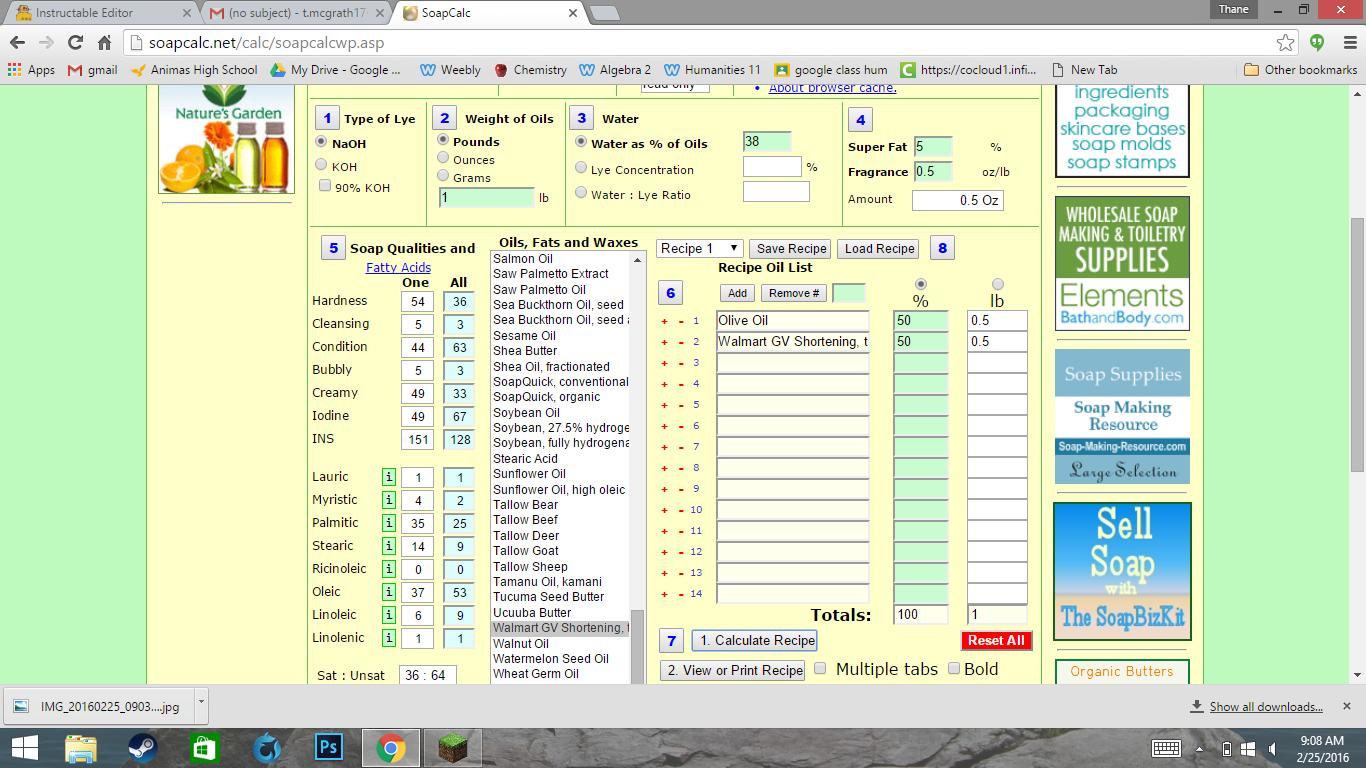1366x768 pixels.
Task: Click the green info icon next to Oleic
Action: [389, 592]
